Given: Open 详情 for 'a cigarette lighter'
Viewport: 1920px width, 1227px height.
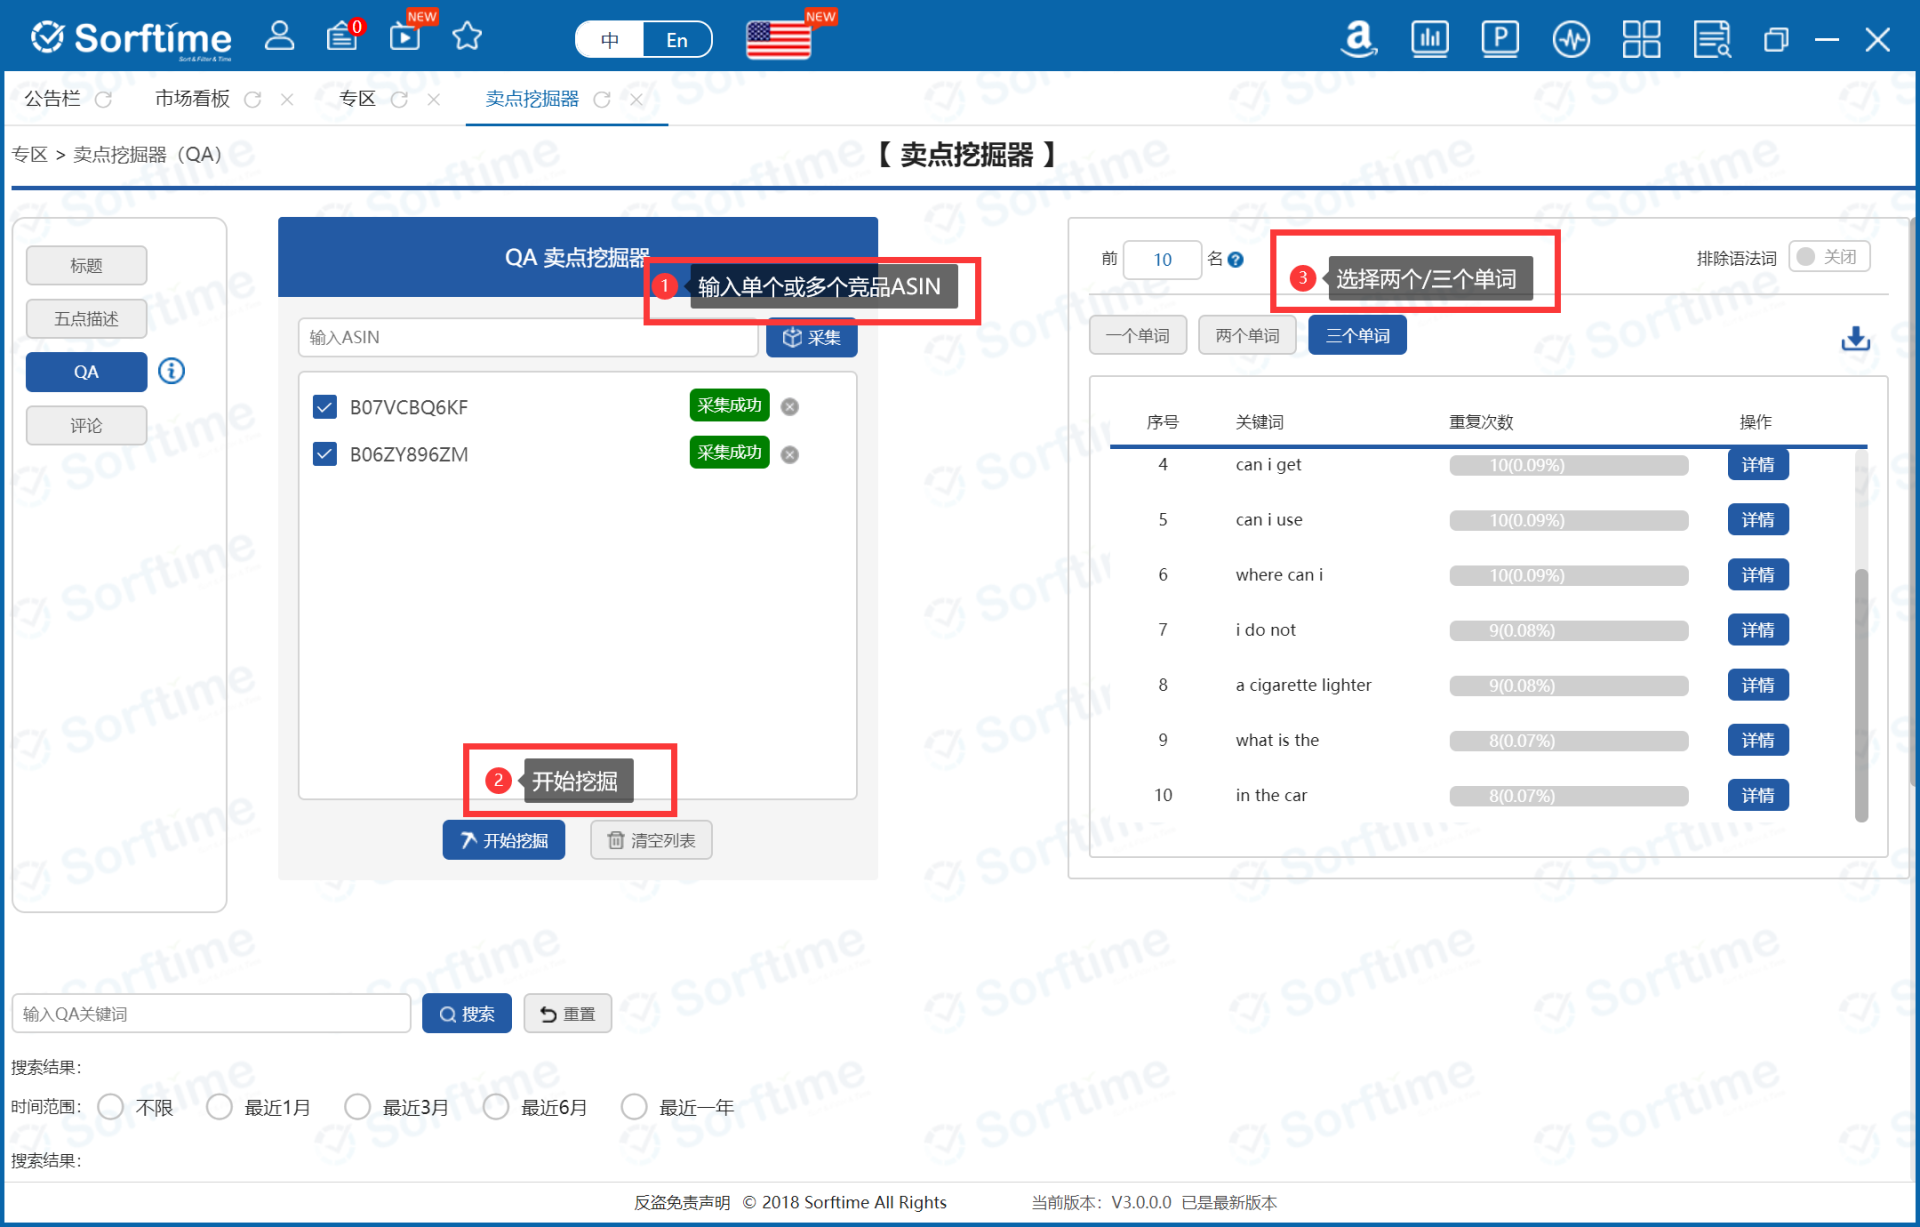Looking at the screenshot, I should (x=1758, y=685).
